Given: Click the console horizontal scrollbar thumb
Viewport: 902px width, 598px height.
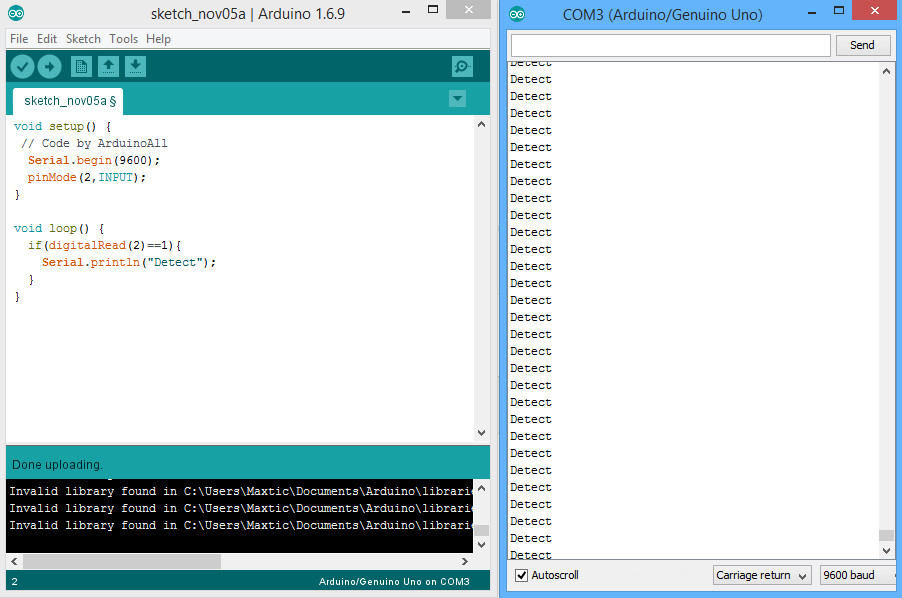Looking at the screenshot, I should coord(121,562).
